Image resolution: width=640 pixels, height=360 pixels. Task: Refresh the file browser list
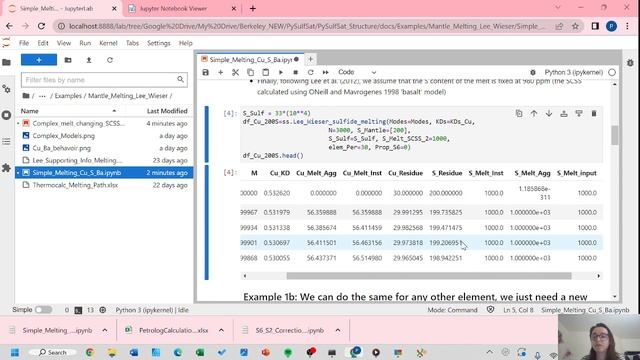(109, 60)
